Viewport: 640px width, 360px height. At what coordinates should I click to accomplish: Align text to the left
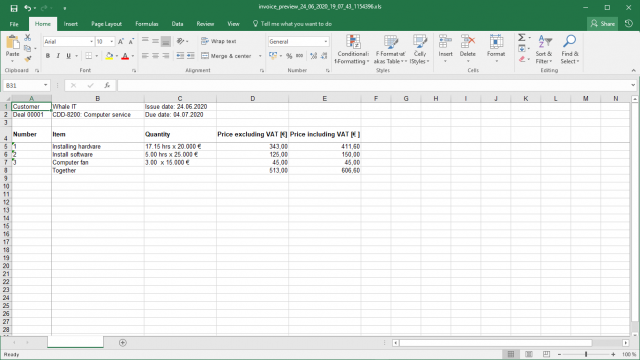[145, 56]
